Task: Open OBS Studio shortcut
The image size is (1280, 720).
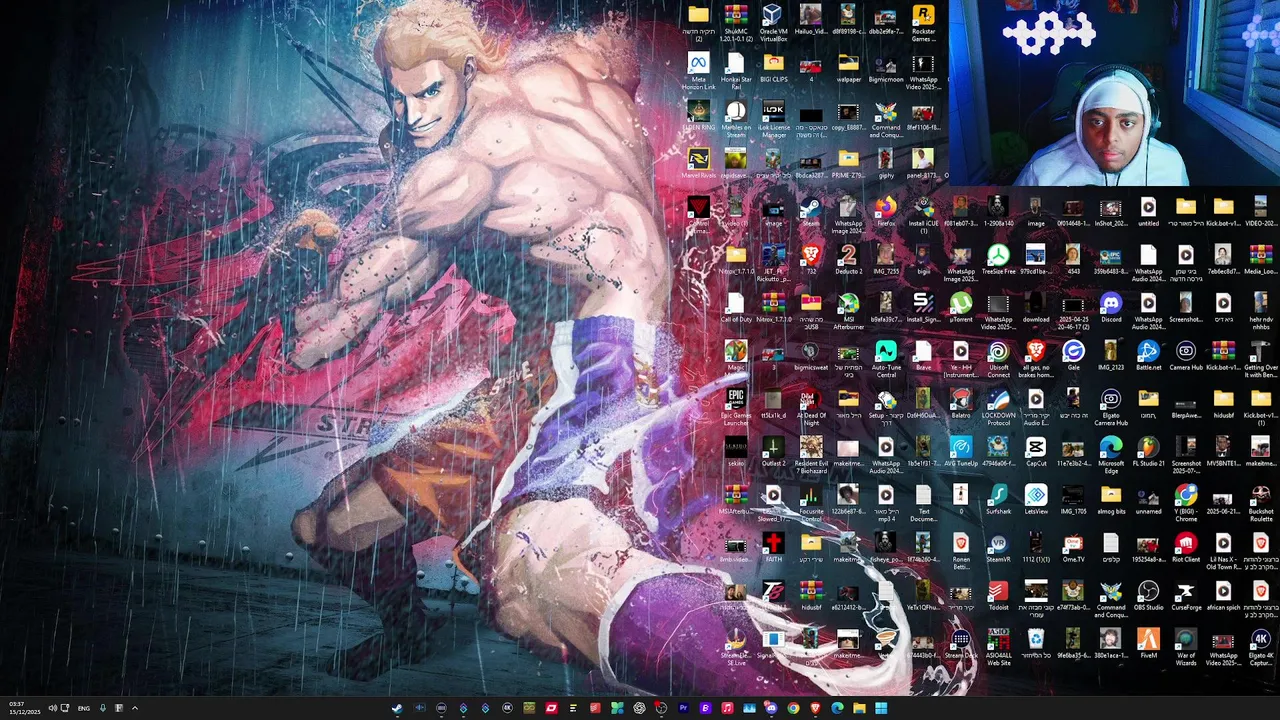Action: coord(1148,596)
